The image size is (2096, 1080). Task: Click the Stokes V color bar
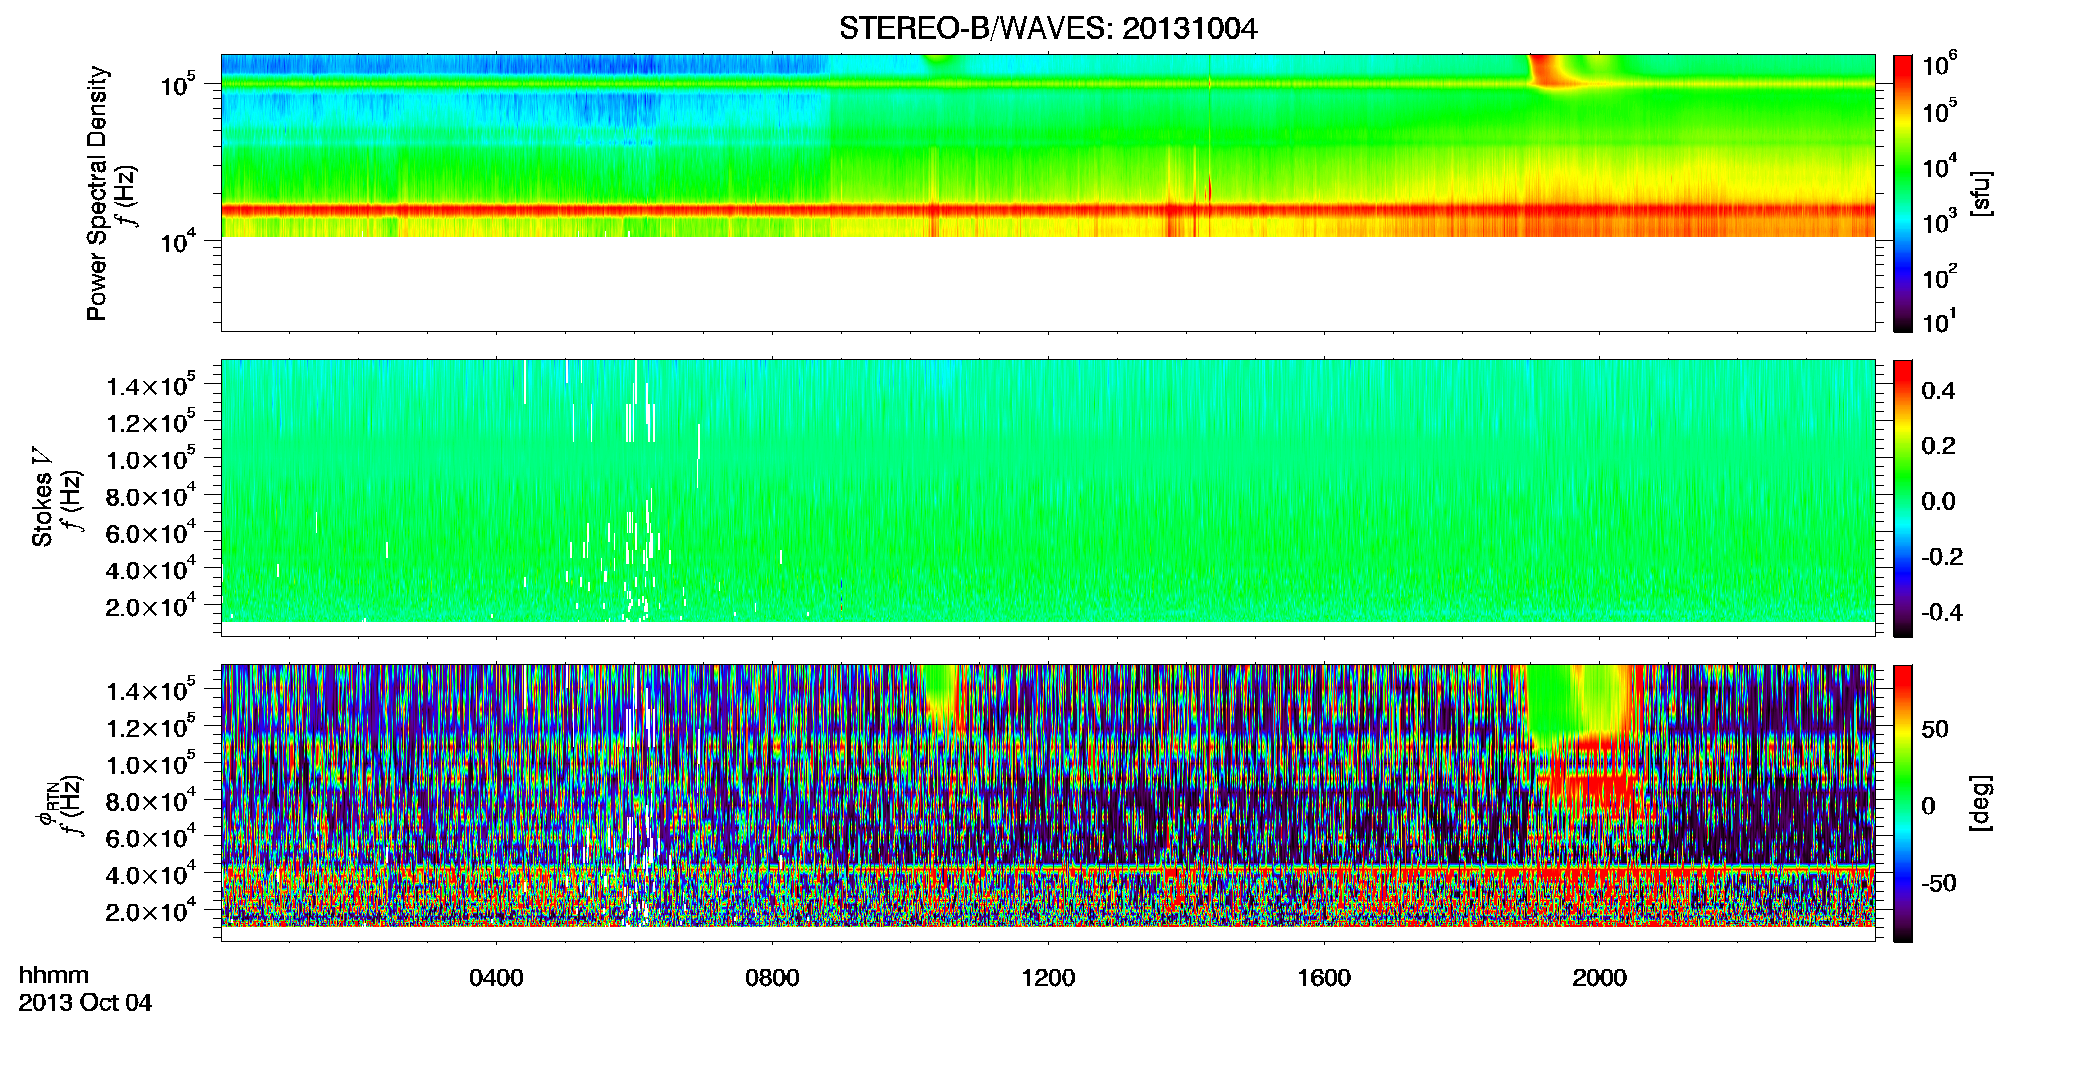(x=1903, y=498)
